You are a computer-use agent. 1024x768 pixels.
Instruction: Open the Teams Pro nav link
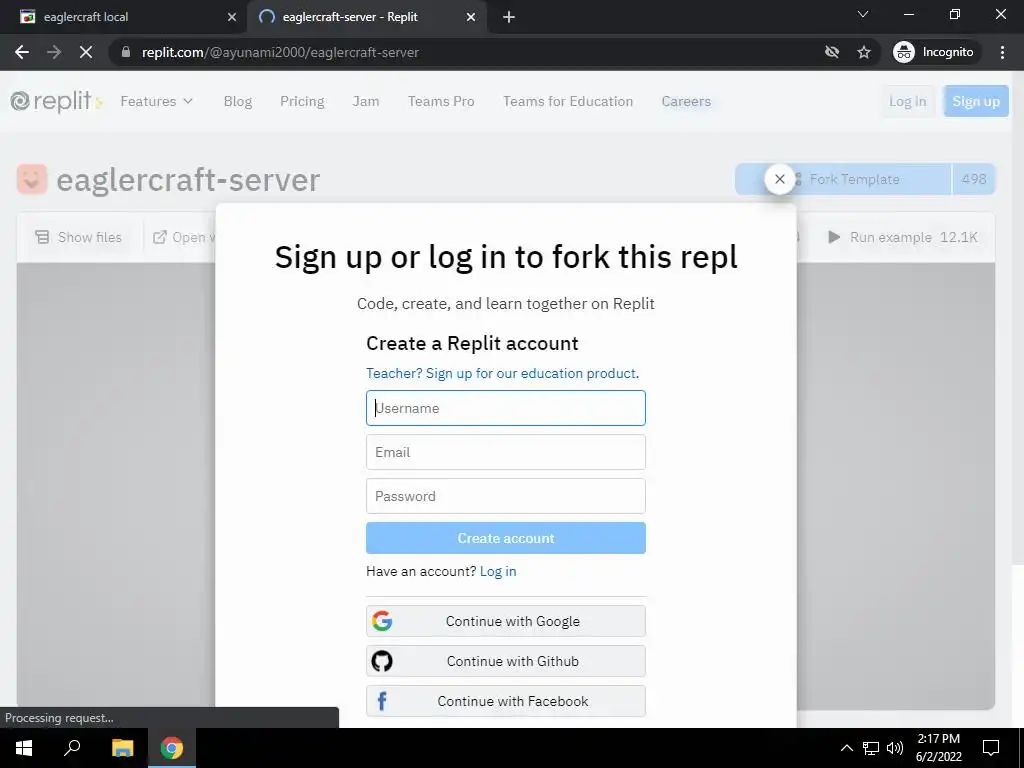pos(441,101)
